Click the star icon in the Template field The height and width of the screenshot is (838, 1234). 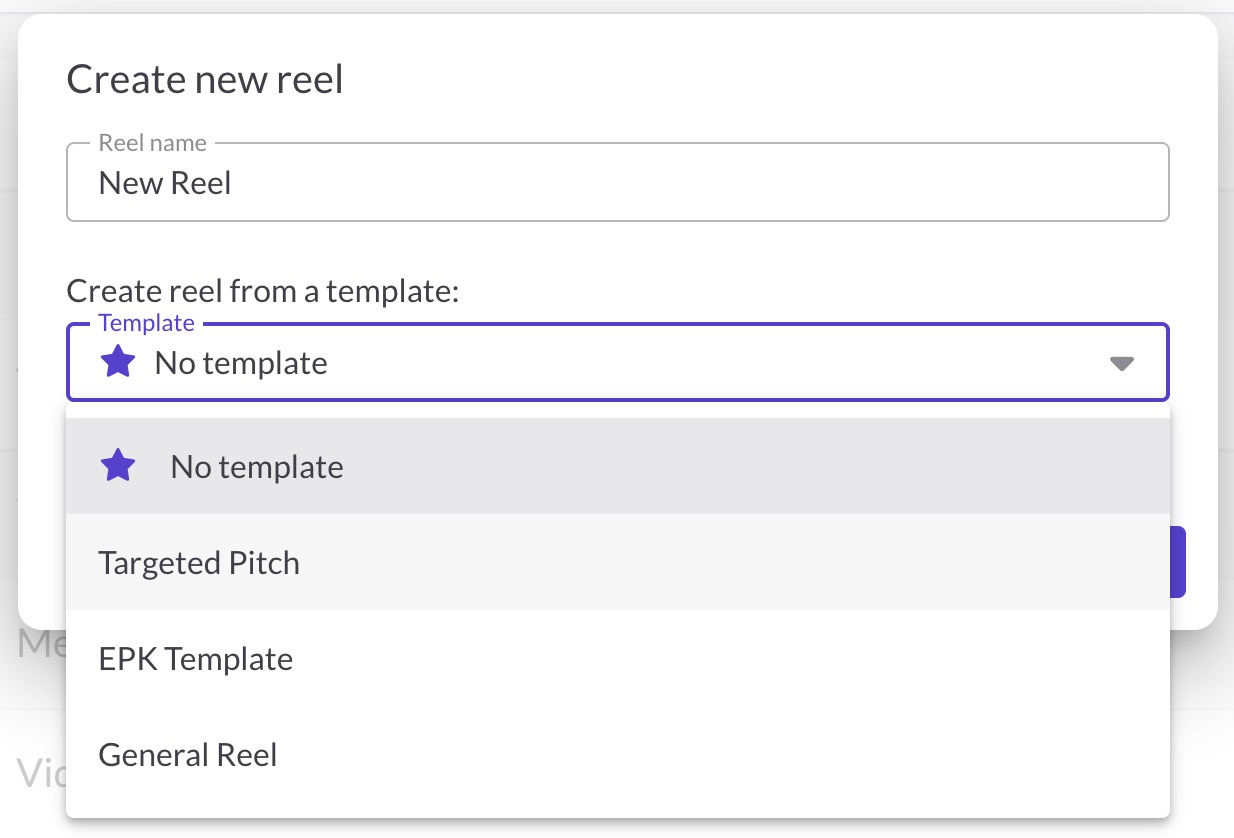[118, 362]
